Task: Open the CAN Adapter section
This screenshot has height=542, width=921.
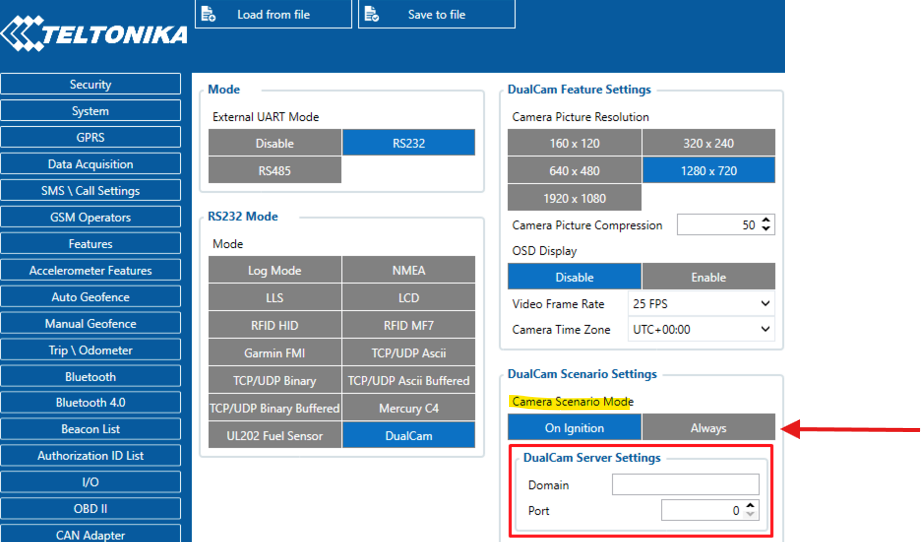Action: 90,533
